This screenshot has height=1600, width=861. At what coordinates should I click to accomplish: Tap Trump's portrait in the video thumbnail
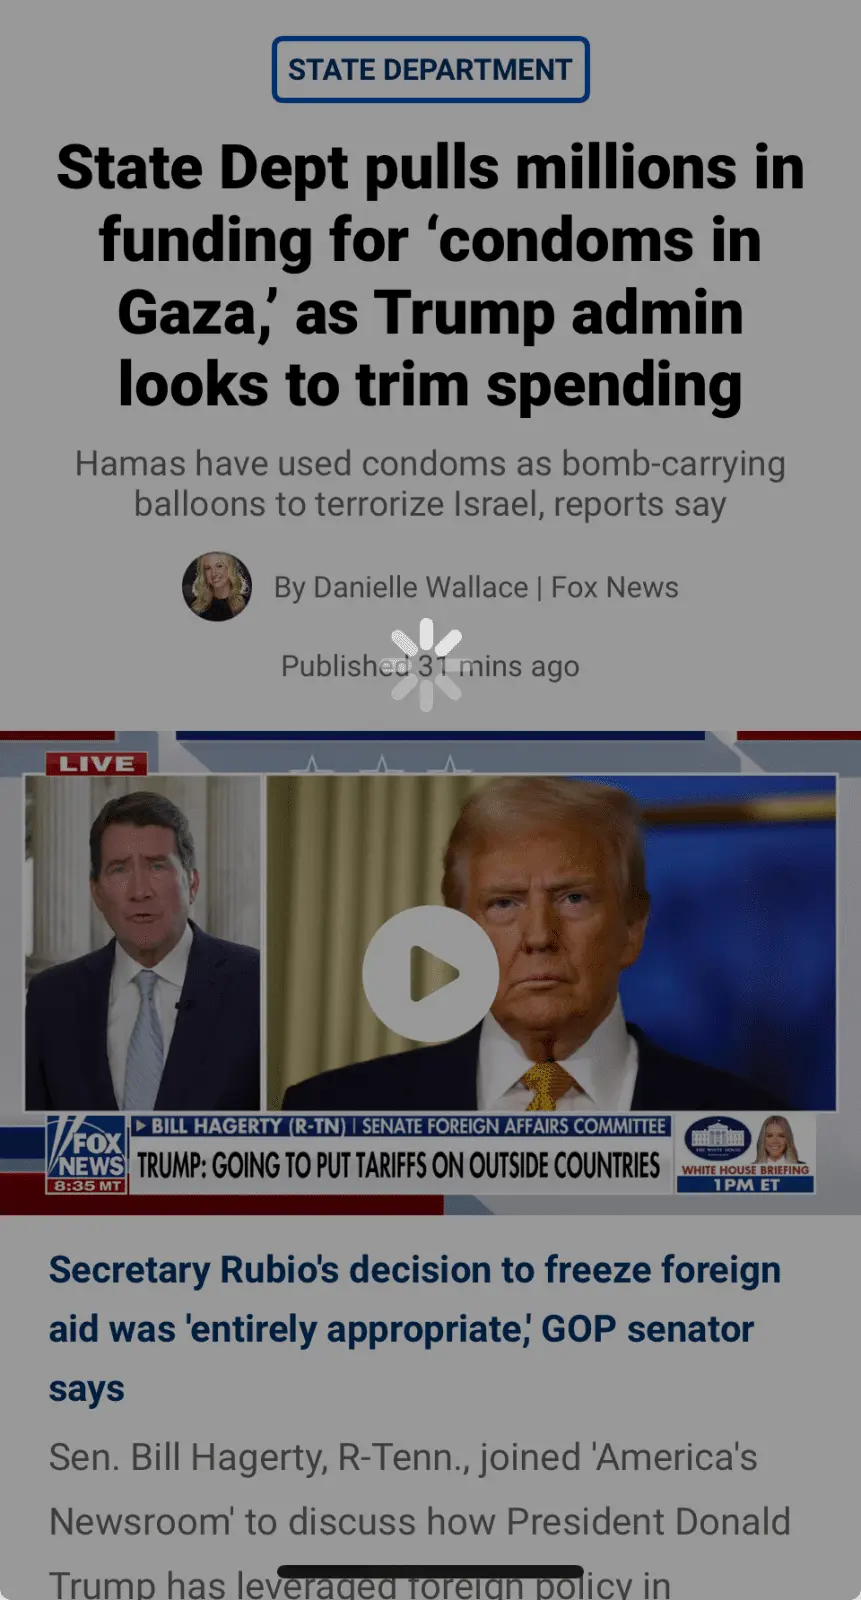click(551, 943)
